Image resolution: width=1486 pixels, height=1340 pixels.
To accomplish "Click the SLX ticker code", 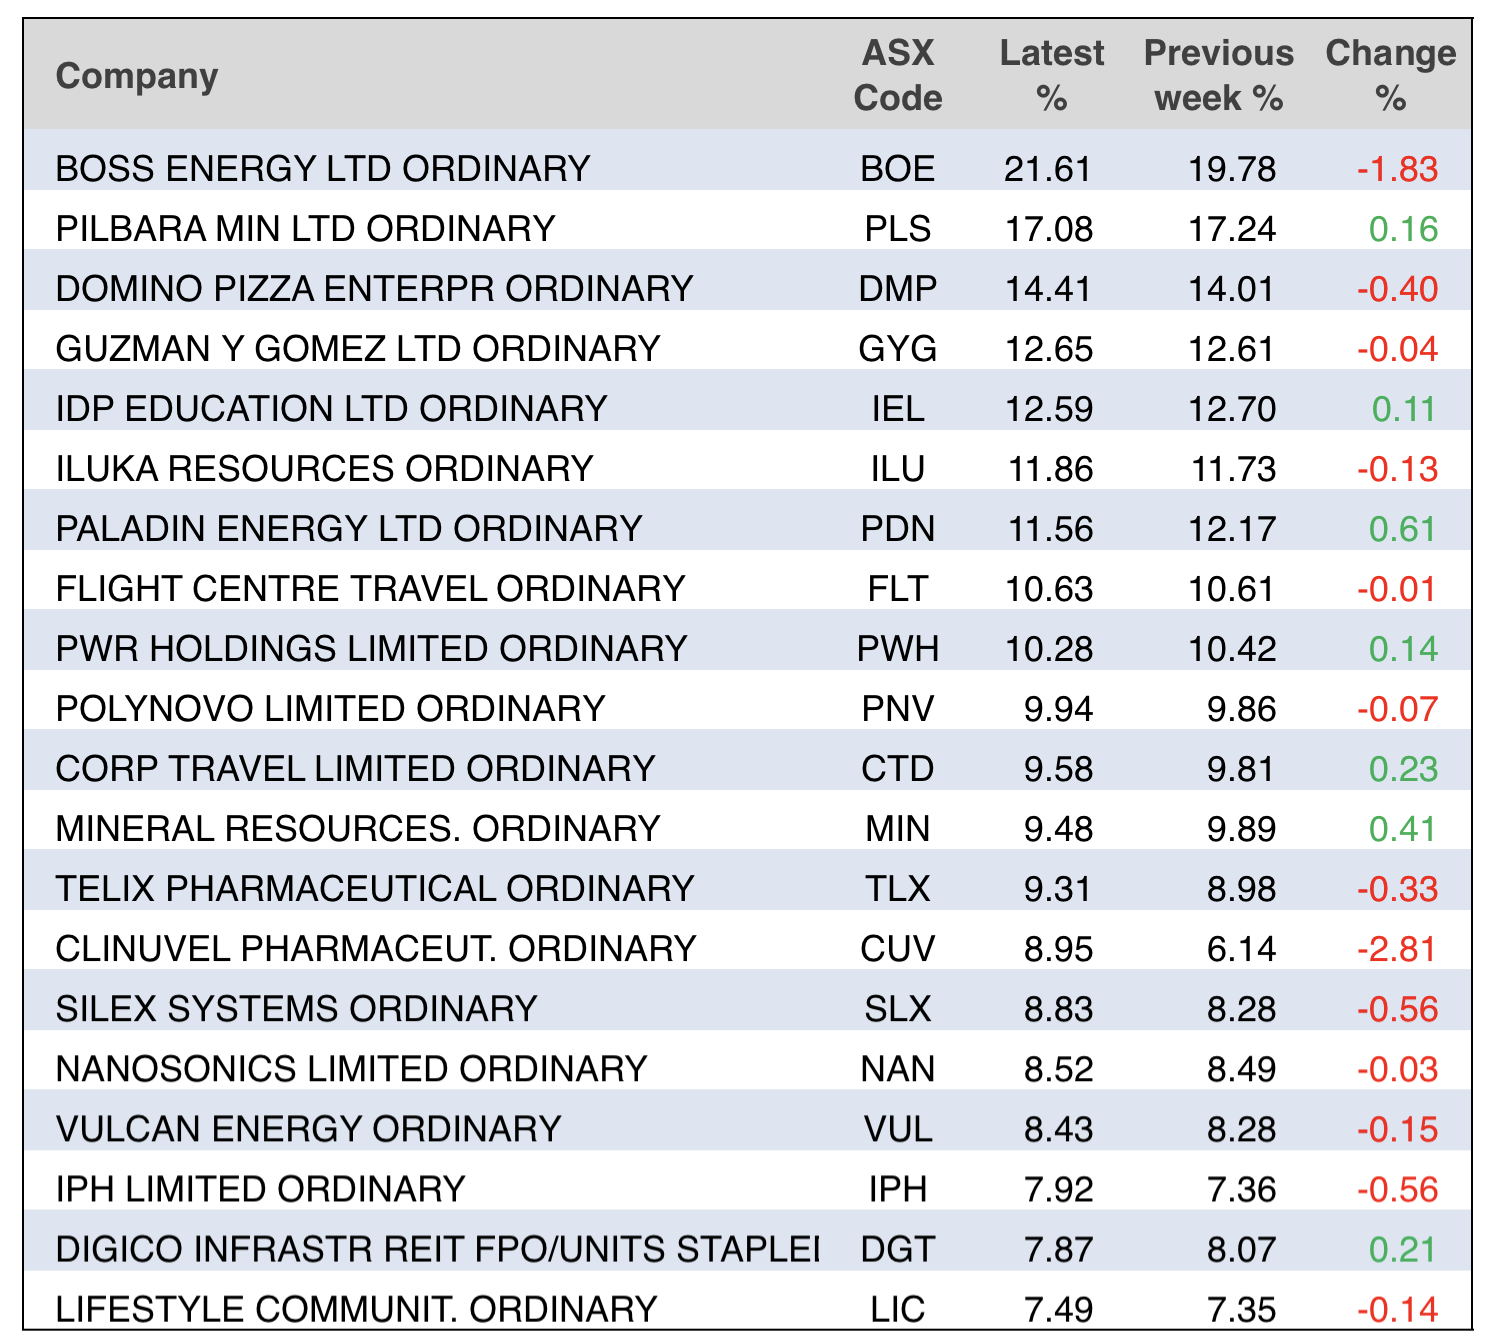I will 897,1009.
